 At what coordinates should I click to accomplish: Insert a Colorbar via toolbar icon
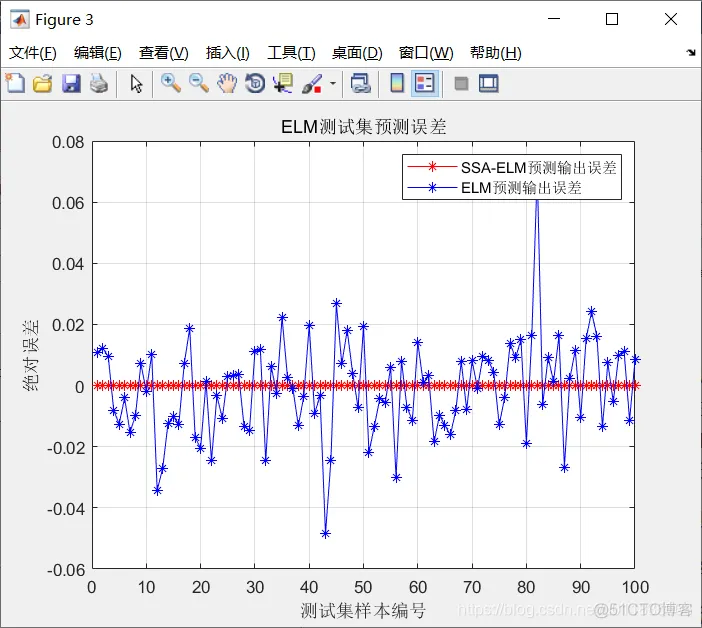[397, 84]
